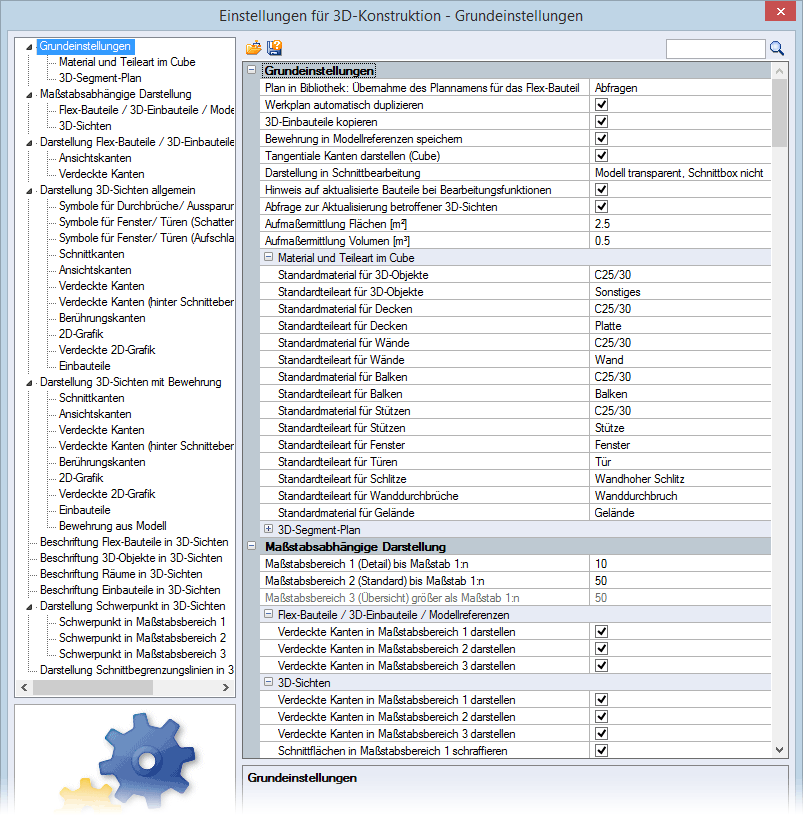Image resolution: width=803 pixels, height=815 pixels.
Task: Toggle Hinweis auf aktualisierte Bauteile checkbox
Action: (x=601, y=190)
